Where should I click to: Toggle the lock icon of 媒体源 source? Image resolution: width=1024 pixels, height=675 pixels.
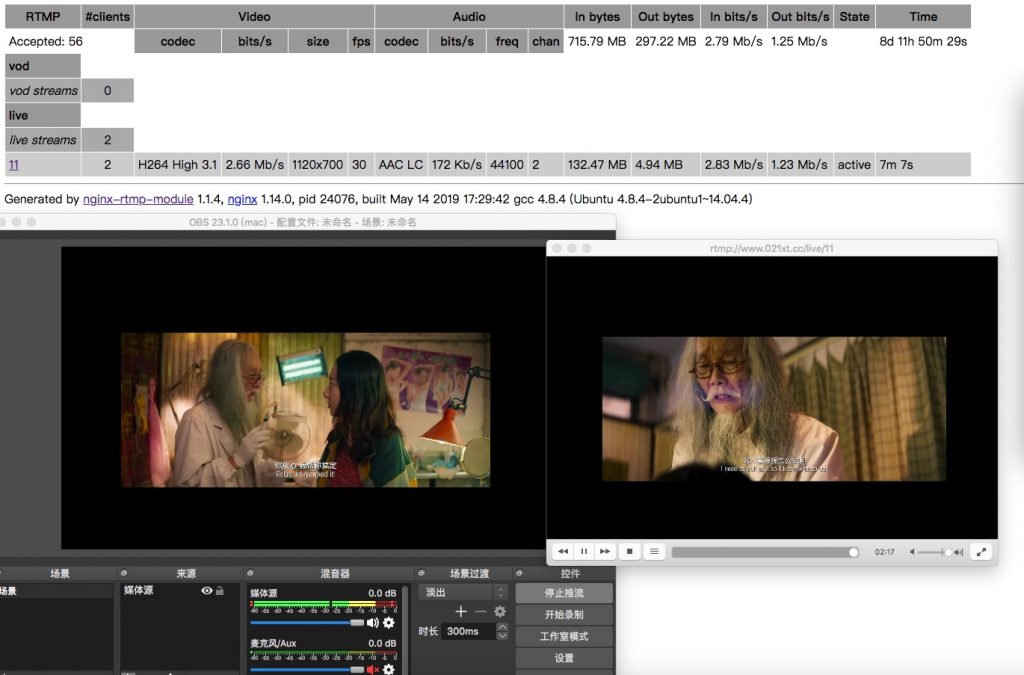220,590
